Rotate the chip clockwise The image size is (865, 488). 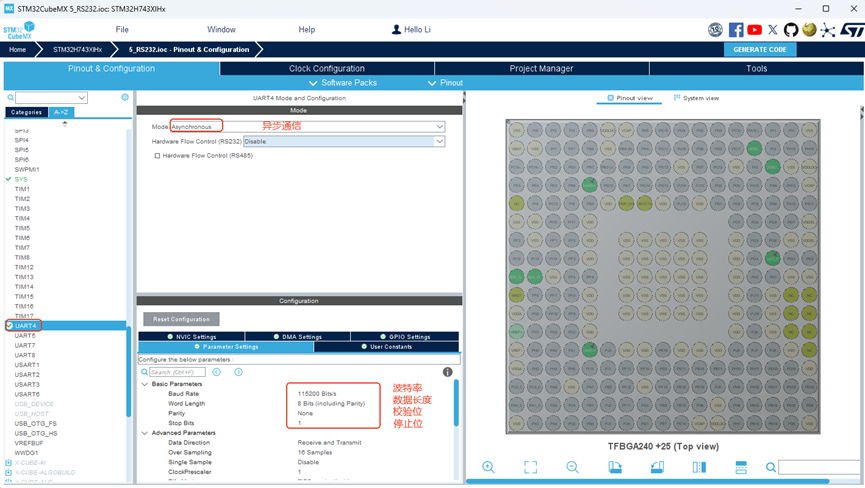615,467
